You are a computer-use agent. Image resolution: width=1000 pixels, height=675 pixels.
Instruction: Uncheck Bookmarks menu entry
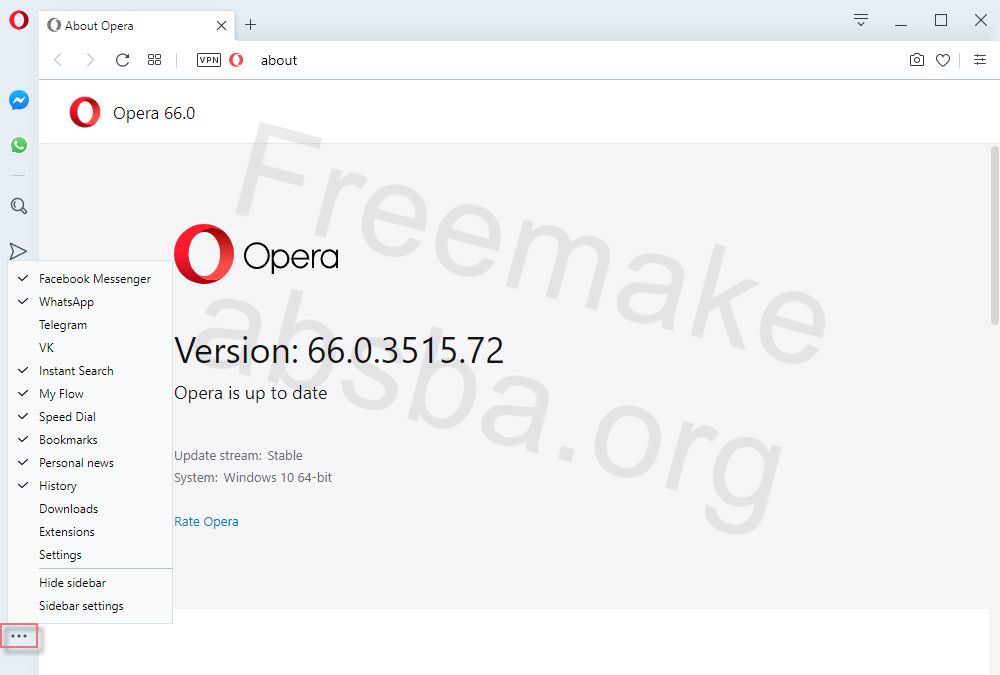coord(90,440)
